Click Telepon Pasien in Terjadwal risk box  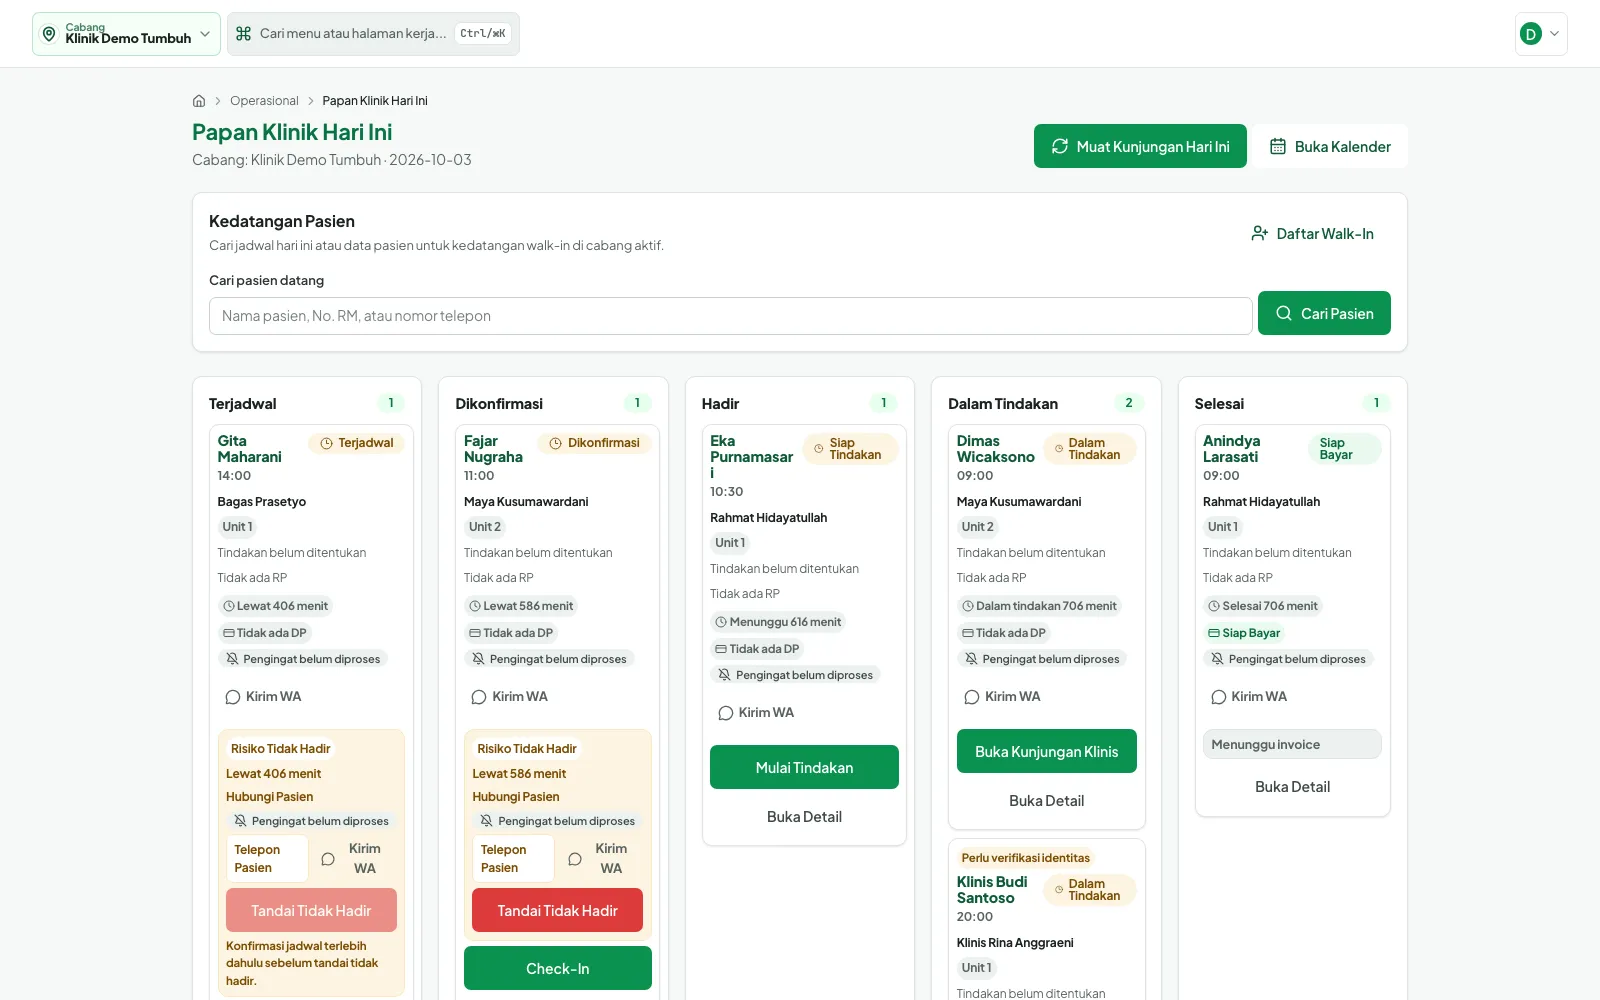pos(266,859)
